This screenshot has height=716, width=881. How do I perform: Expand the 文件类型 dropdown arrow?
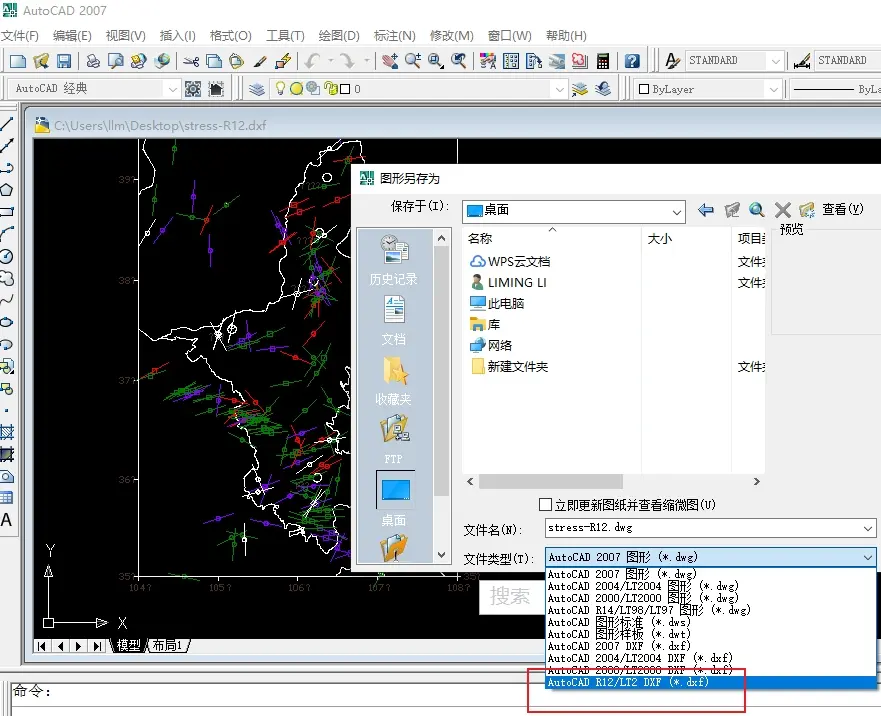868,558
